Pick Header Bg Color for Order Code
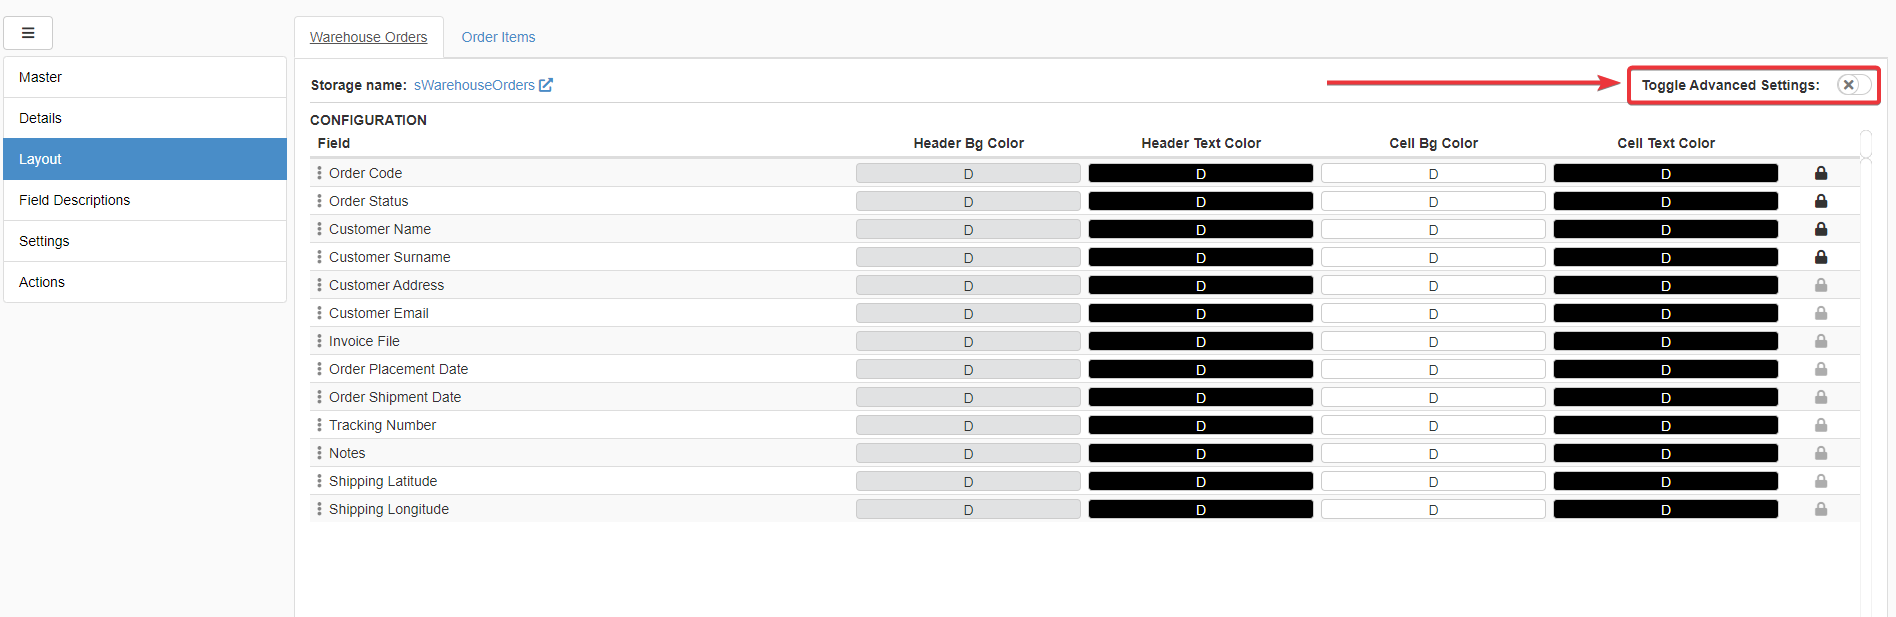This screenshot has width=1896, height=617. 968,173
